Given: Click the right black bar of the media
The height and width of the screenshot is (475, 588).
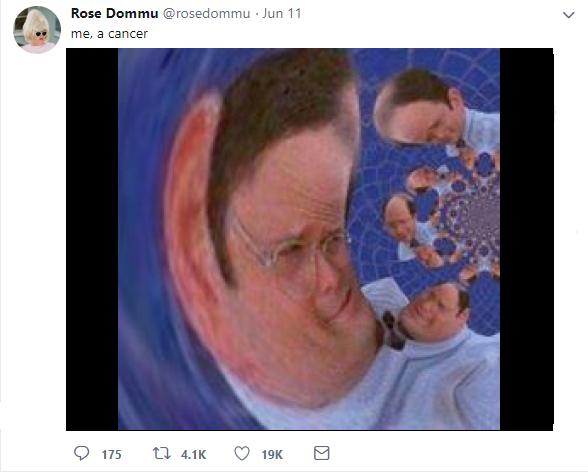Looking at the screenshot, I should [526, 239].
